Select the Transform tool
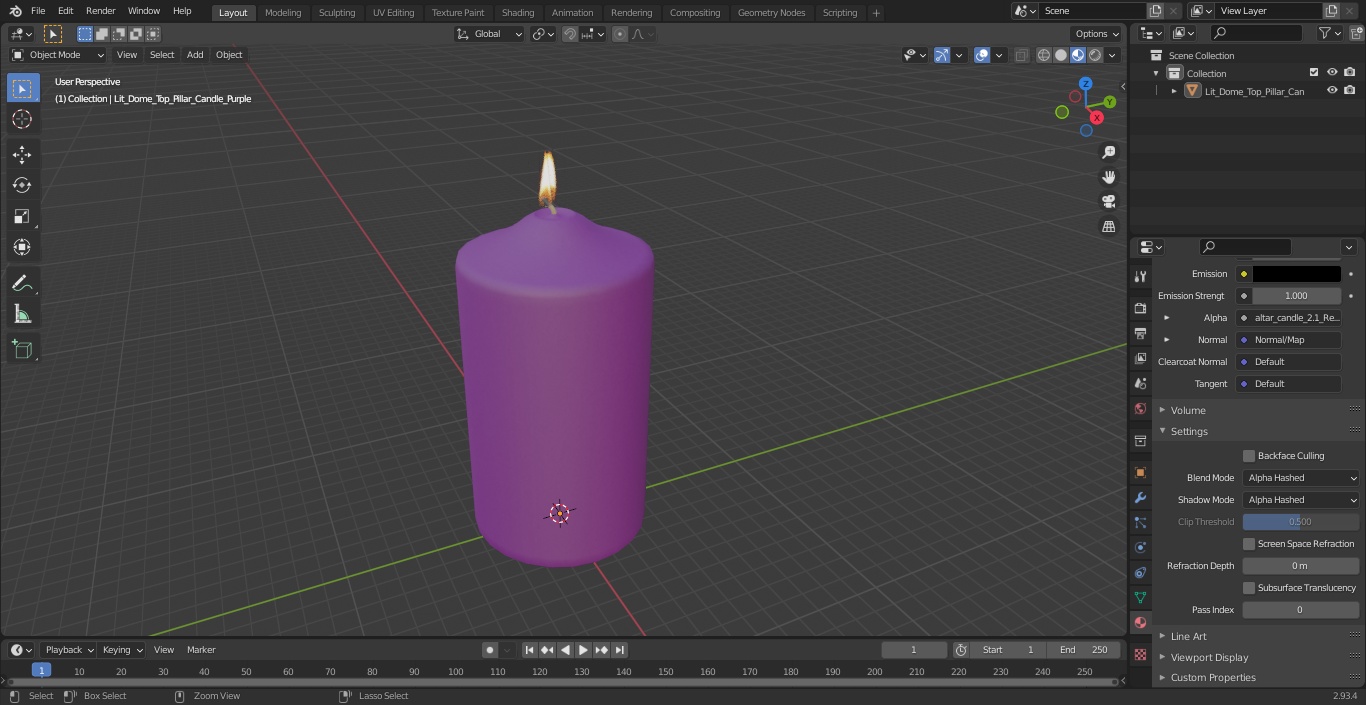The height and width of the screenshot is (705, 1366). [22, 247]
